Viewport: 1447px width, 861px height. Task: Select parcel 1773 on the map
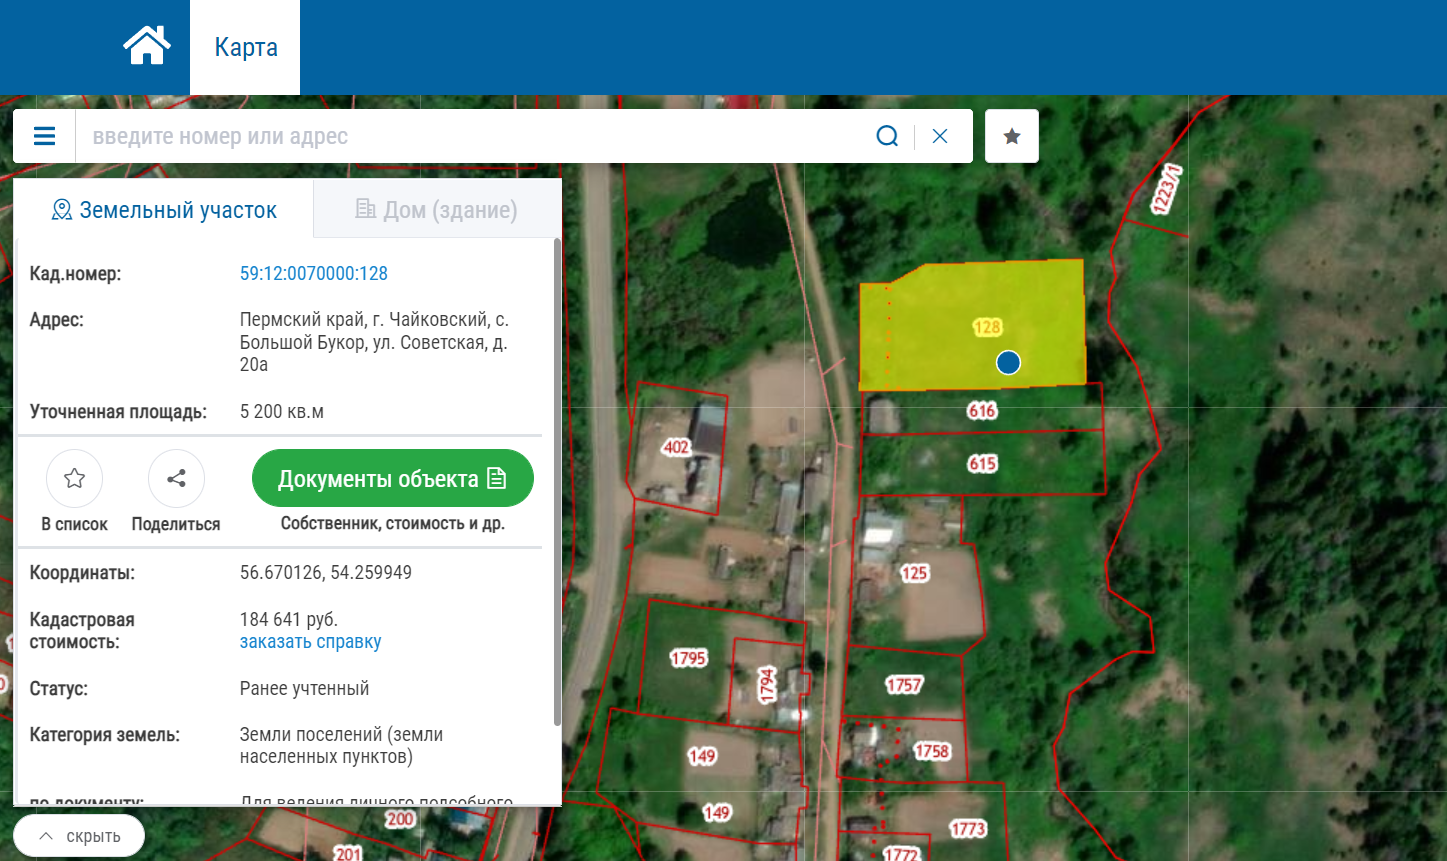point(967,829)
